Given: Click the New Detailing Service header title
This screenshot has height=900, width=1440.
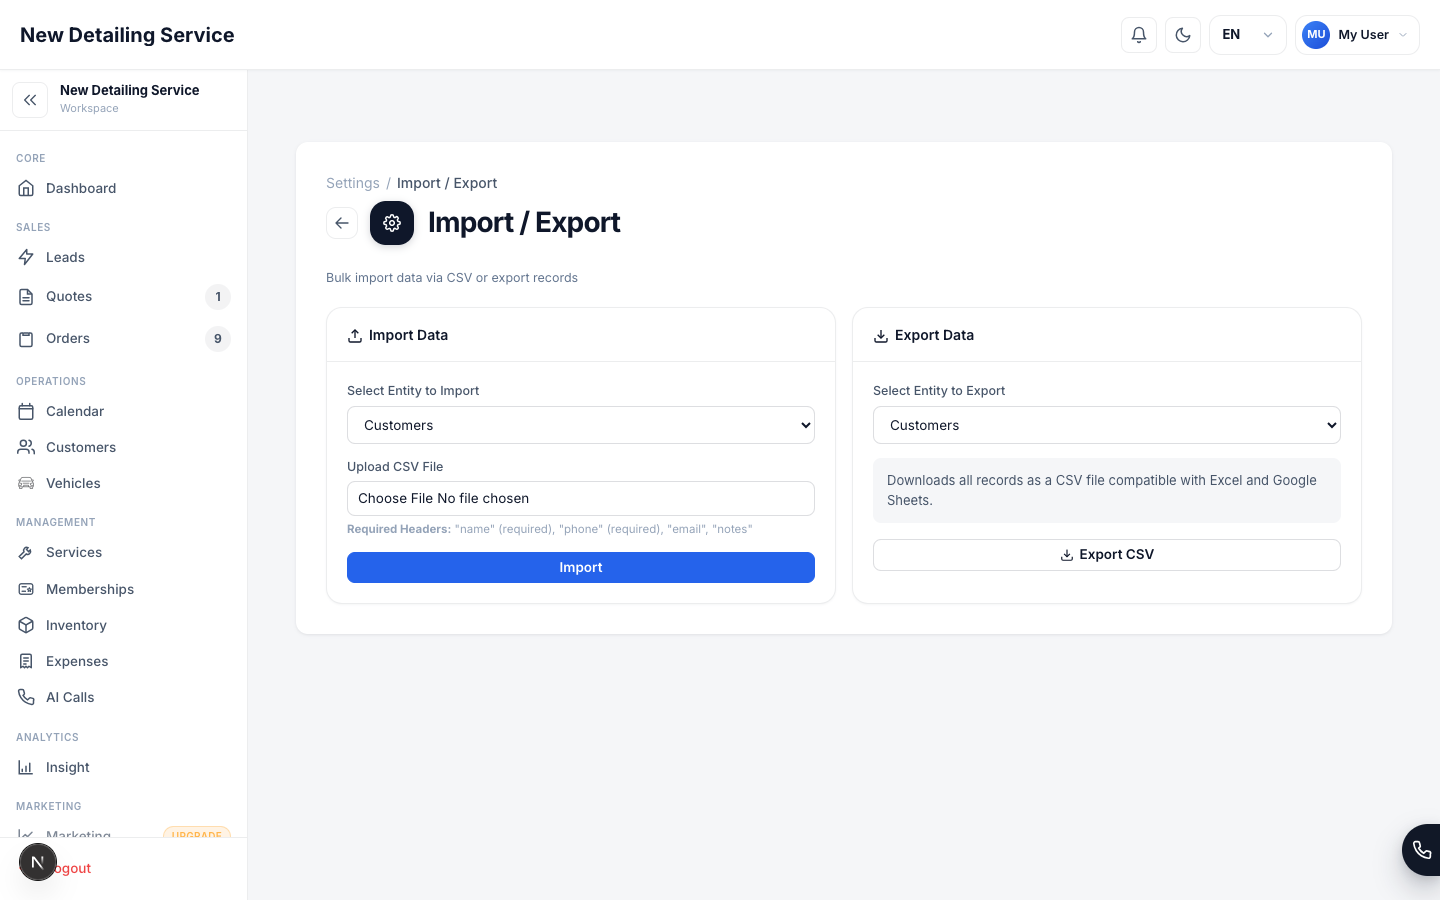Looking at the screenshot, I should tap(127, 35).
